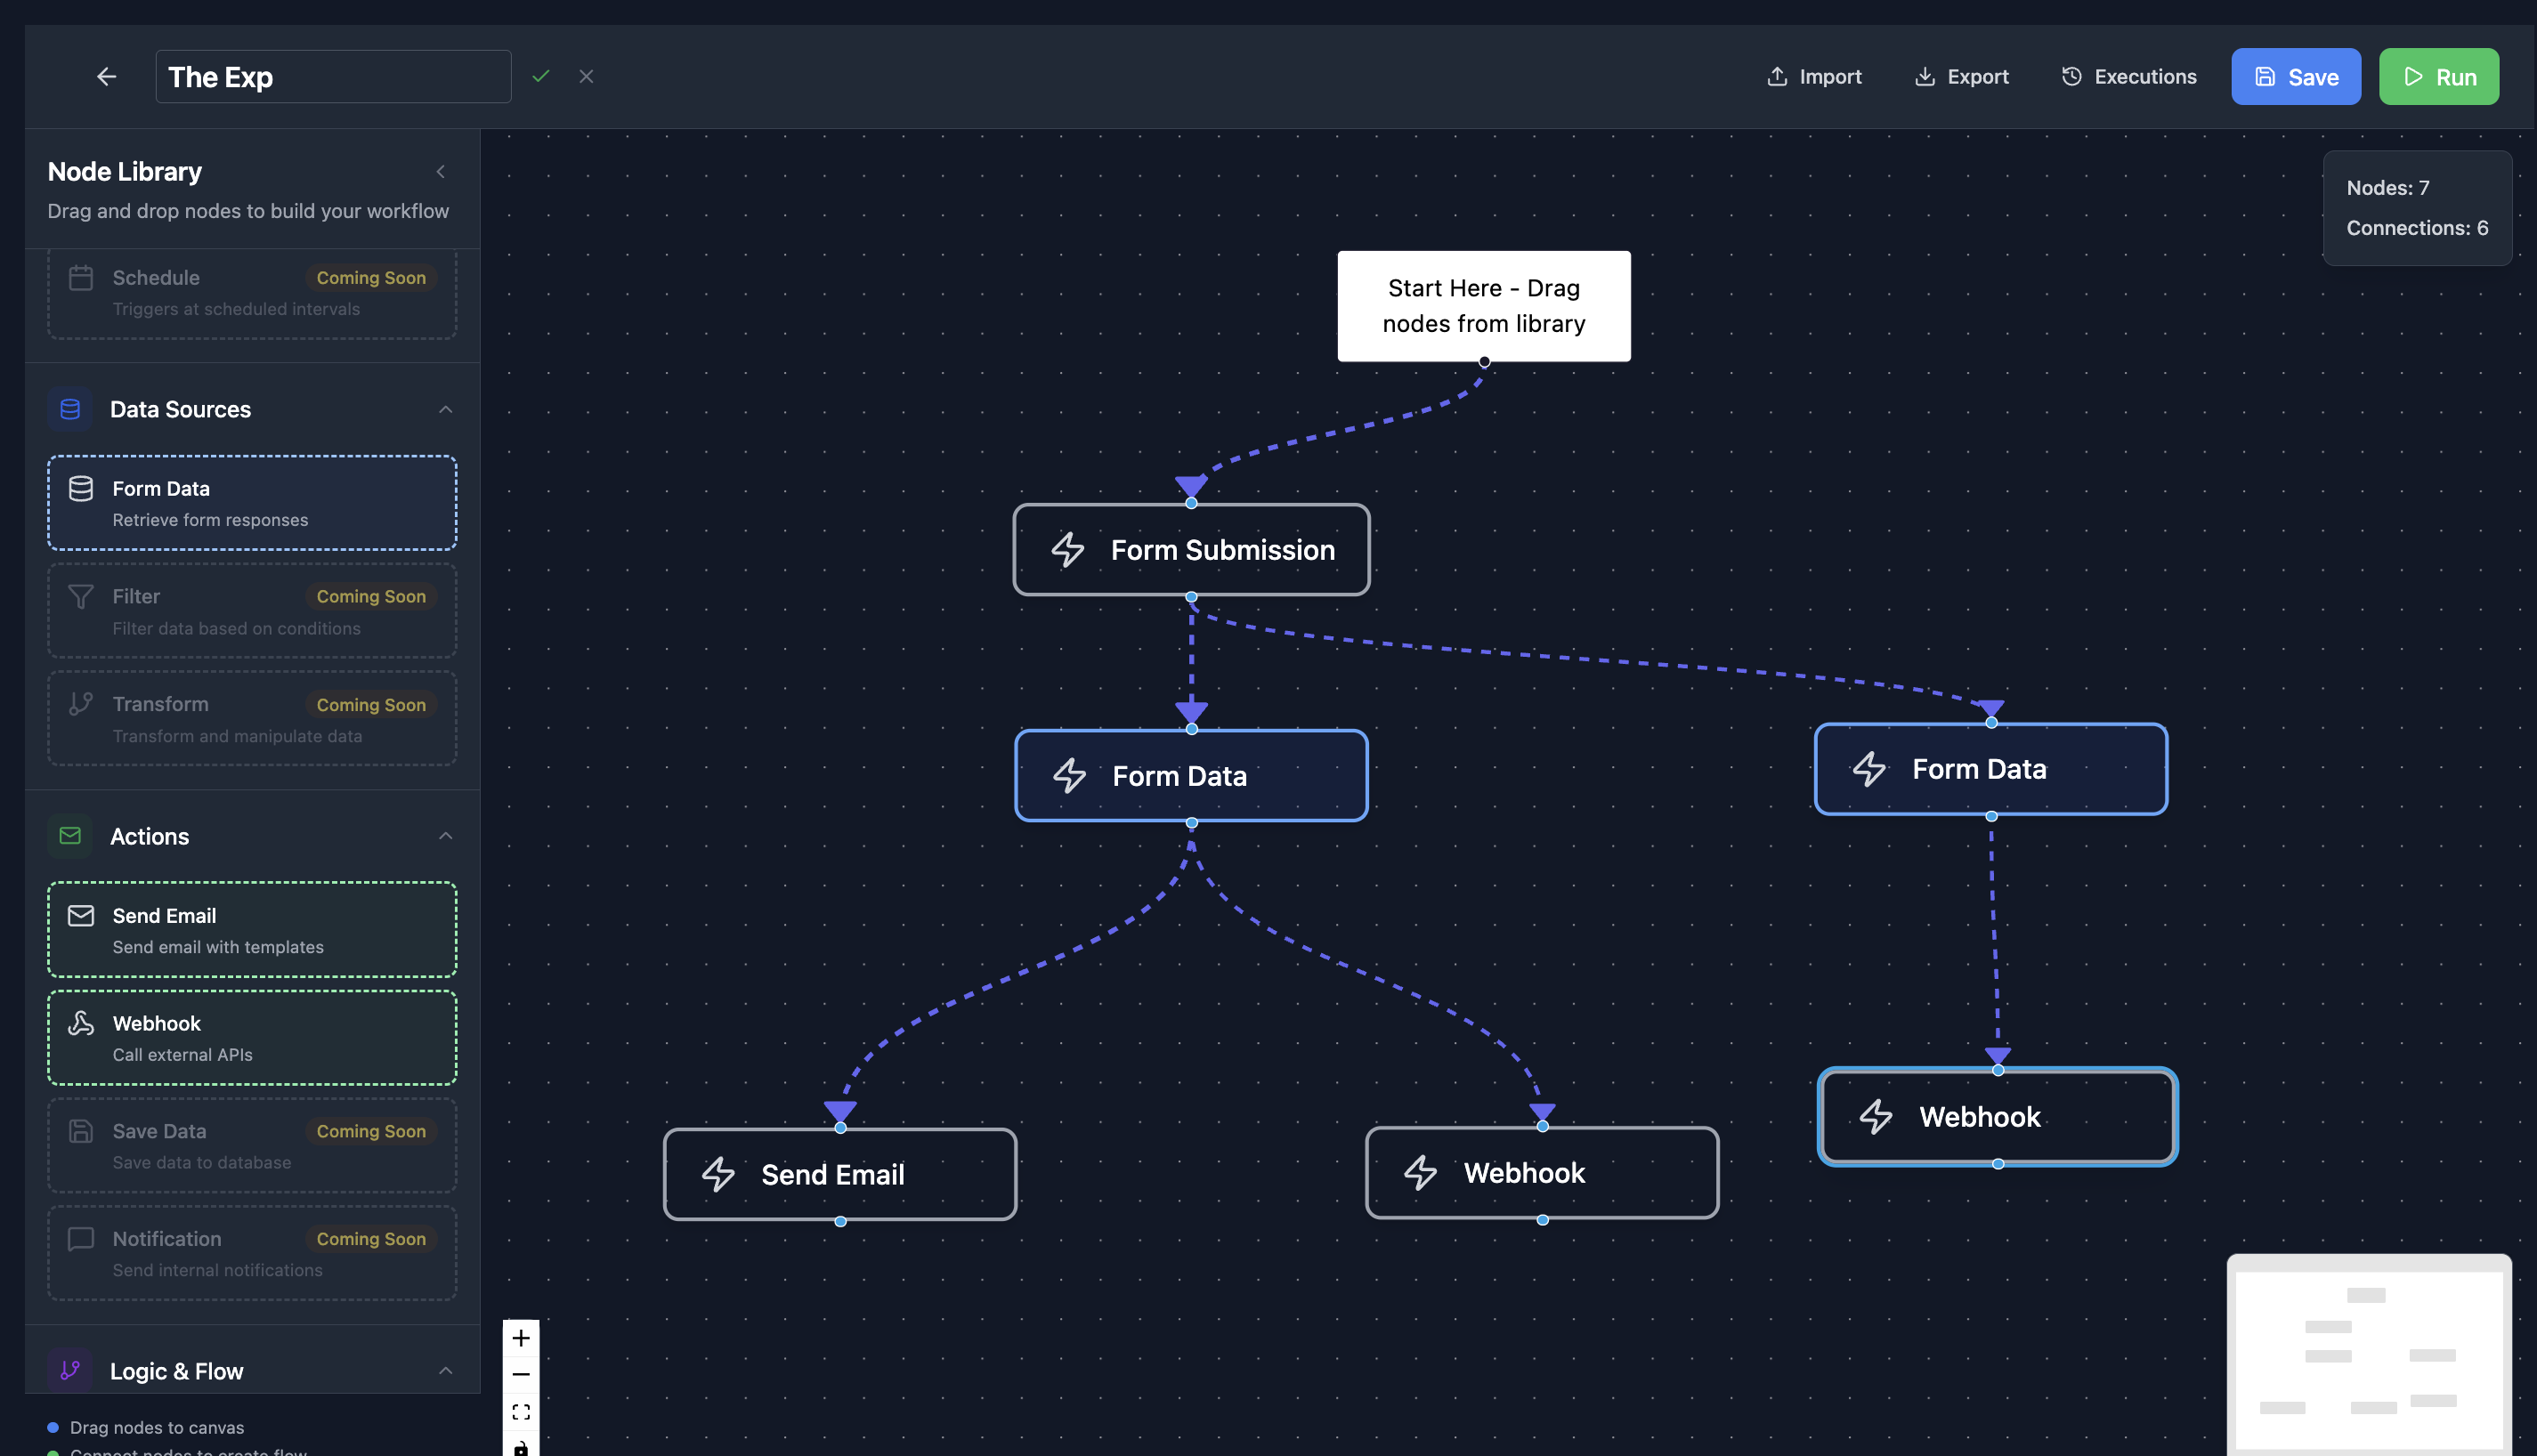Select Form Data in node library
2537x1456 pixels.
252,503
